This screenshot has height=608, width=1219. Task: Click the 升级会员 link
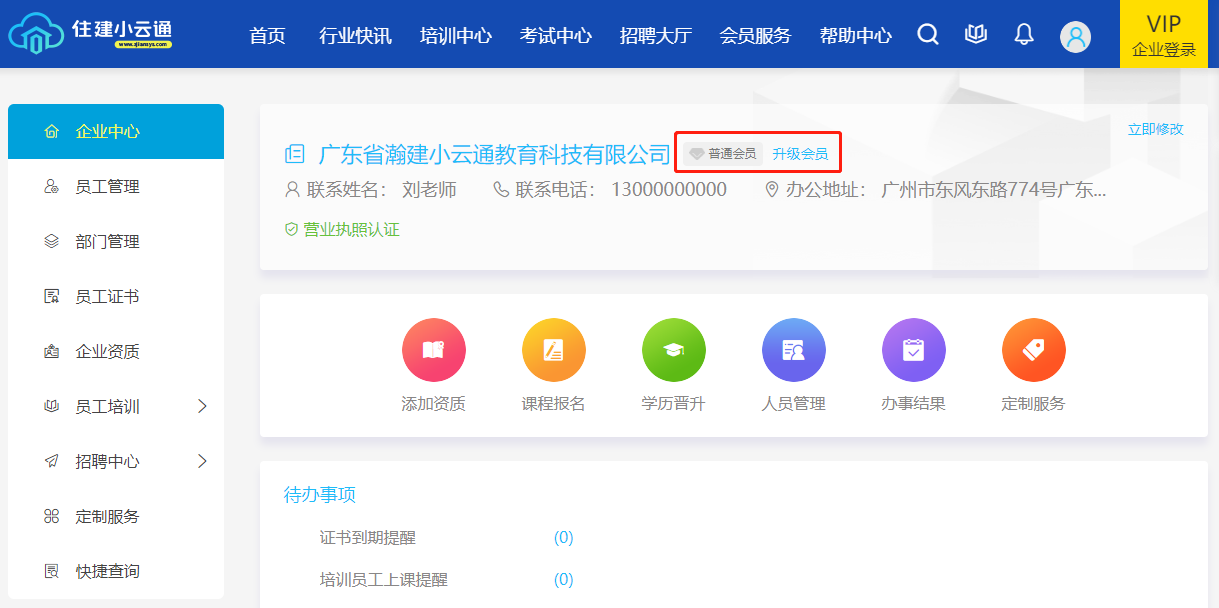tap(800, 154)
